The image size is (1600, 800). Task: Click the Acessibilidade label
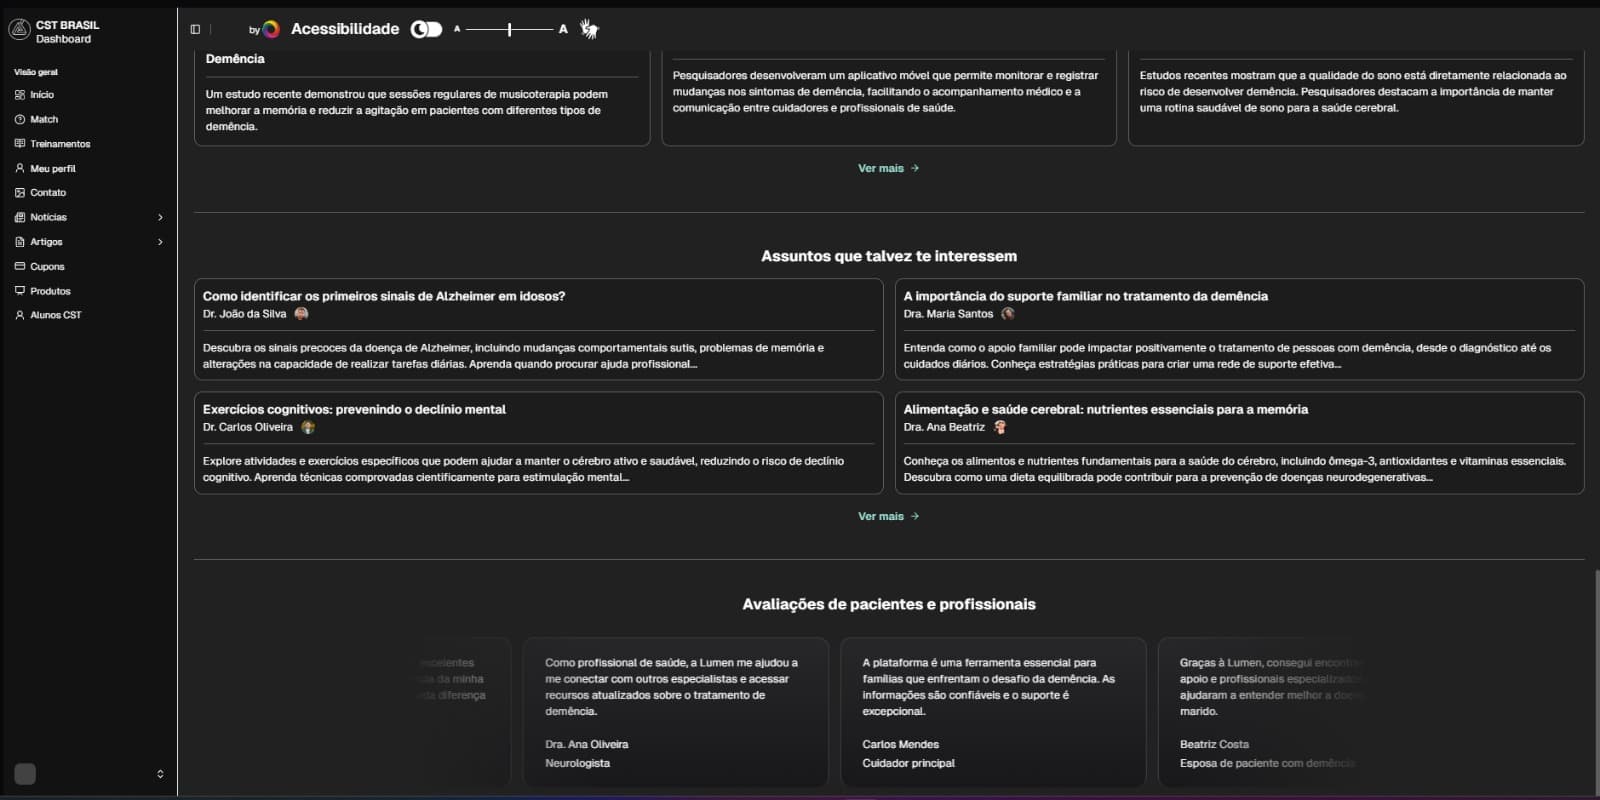pos(345,29)
